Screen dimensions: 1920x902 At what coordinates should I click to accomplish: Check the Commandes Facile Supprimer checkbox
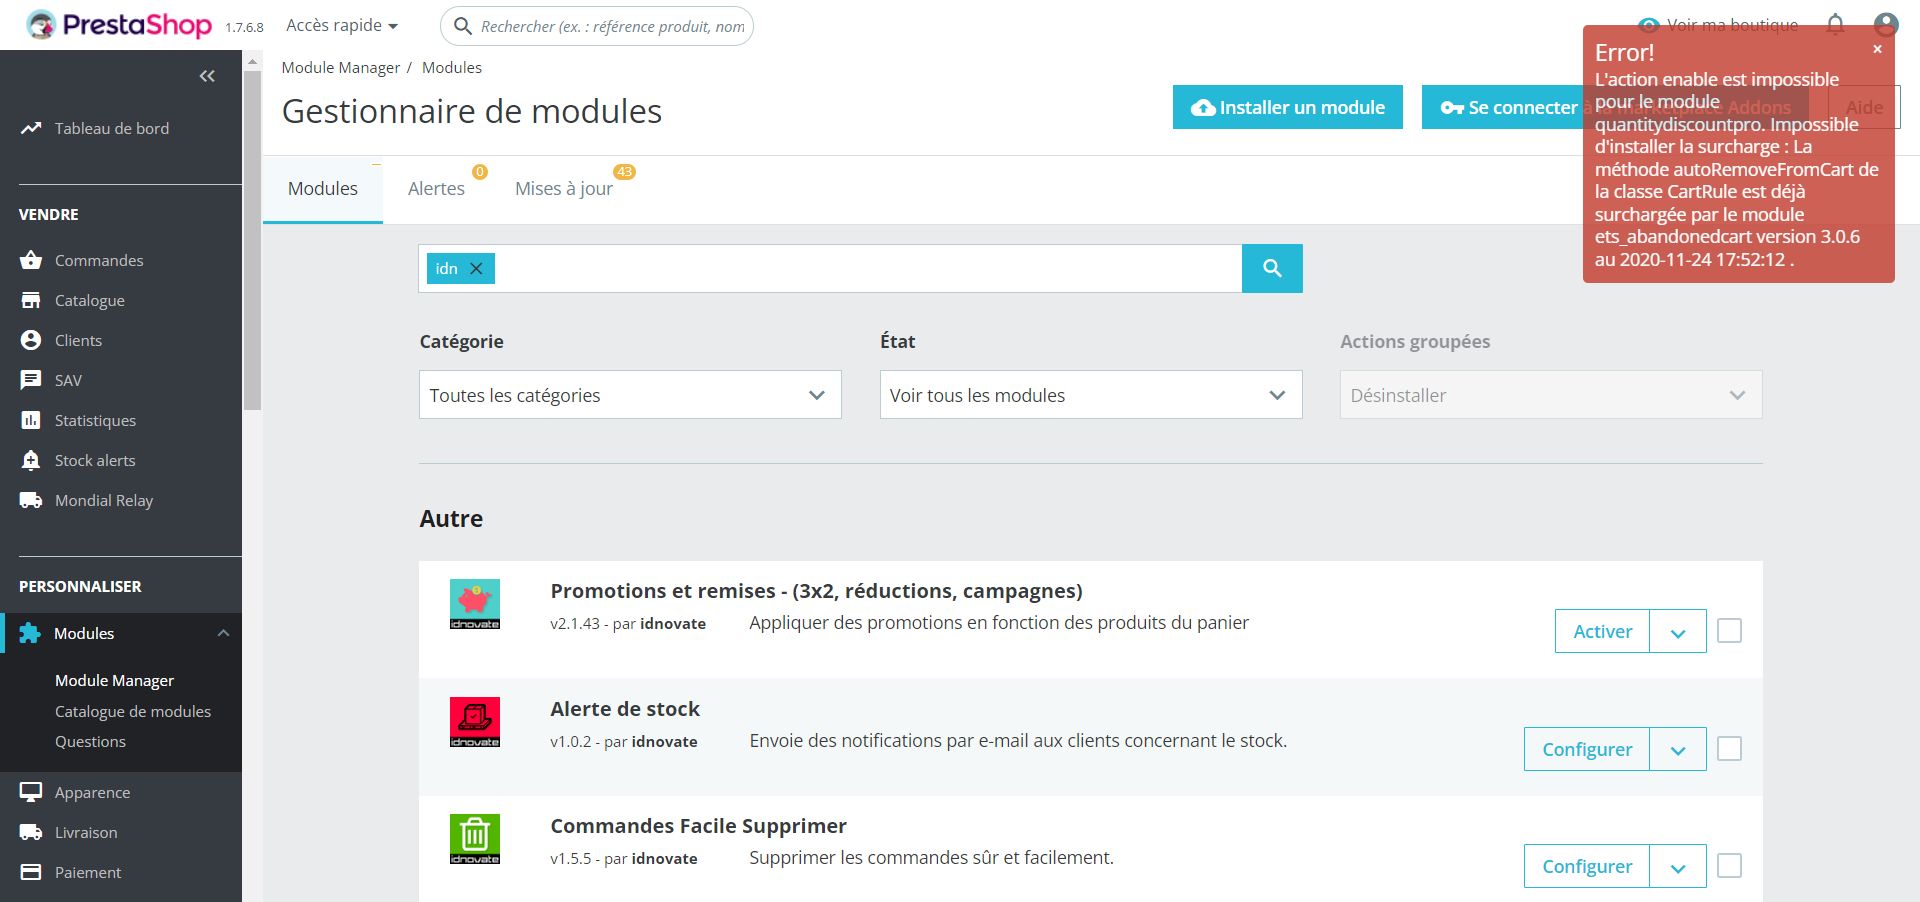pyautogui.click(x=1729, y=866)
